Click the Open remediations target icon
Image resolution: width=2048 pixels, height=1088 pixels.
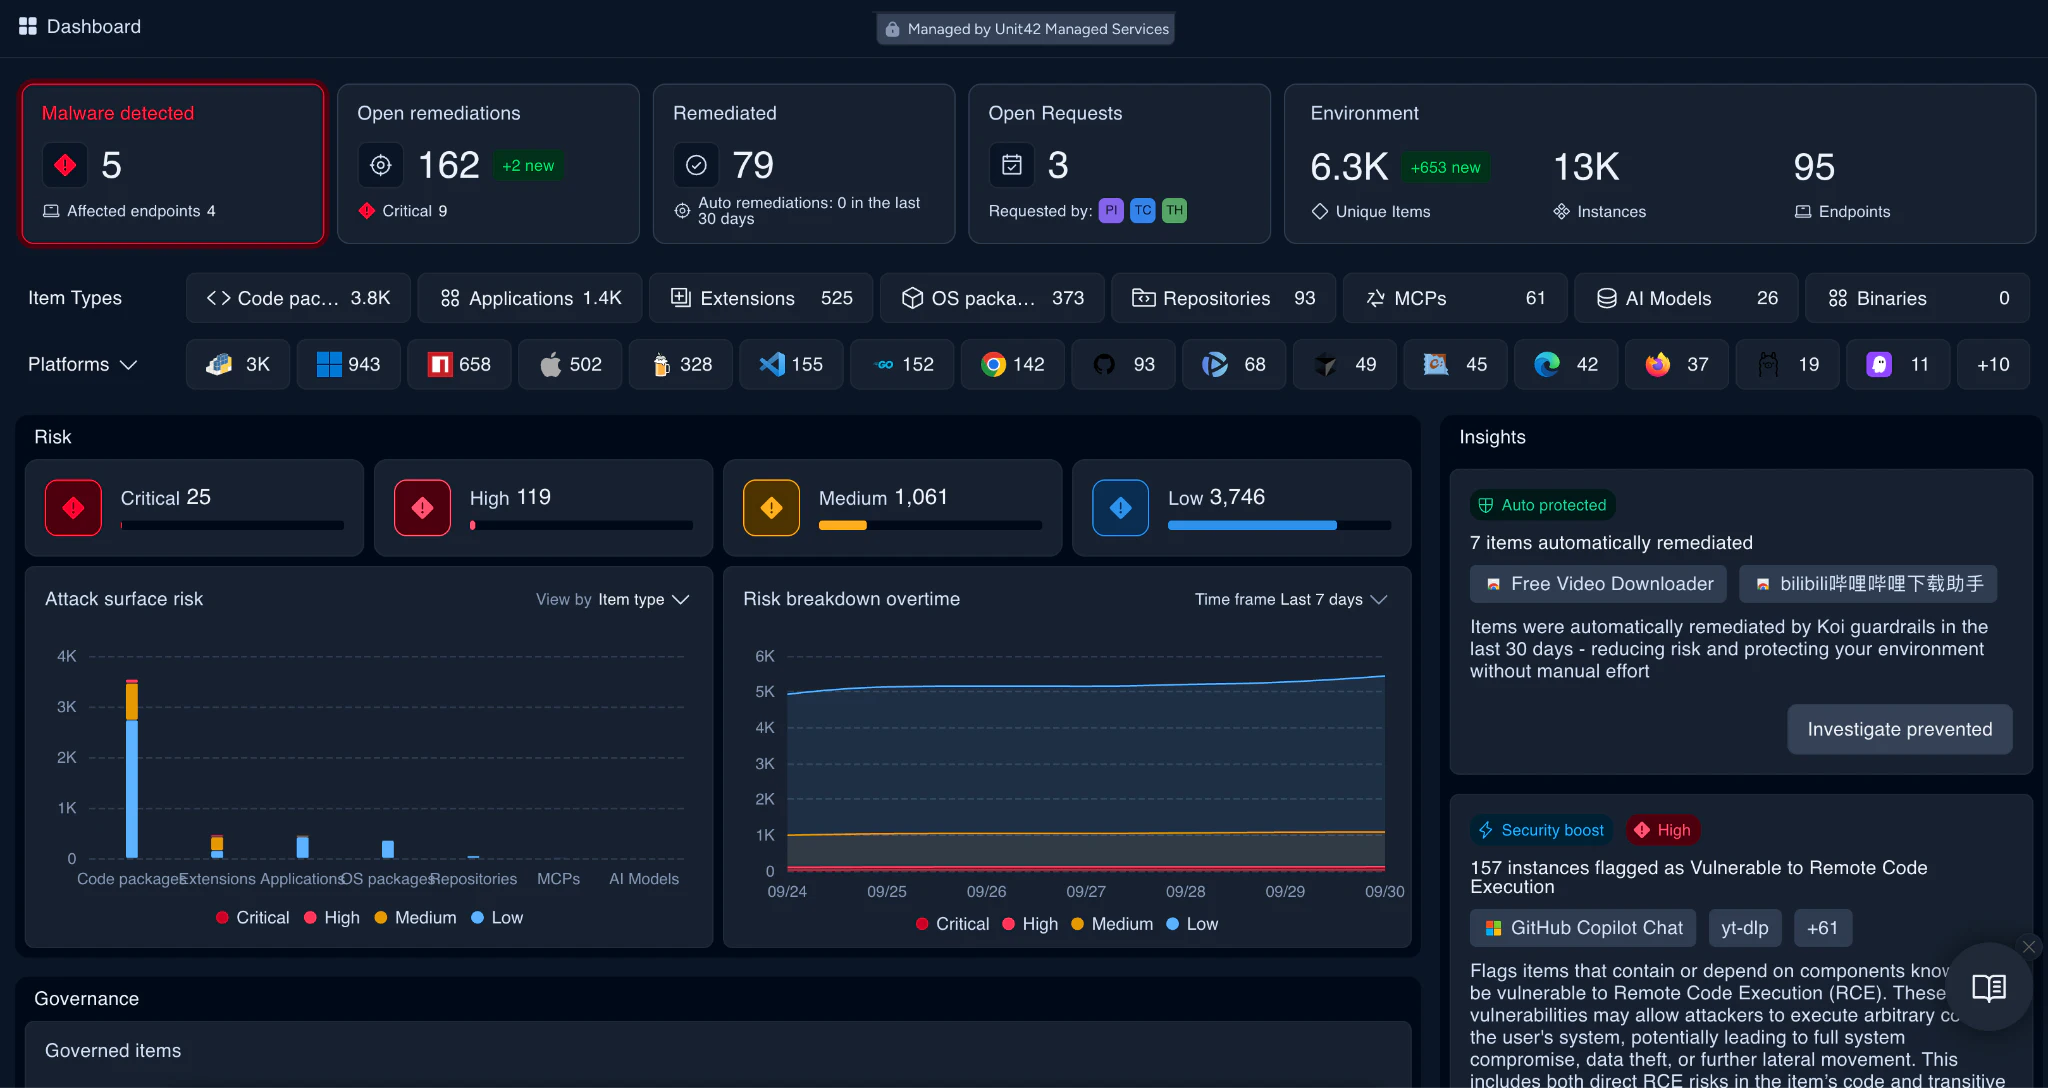click(381, 165)
